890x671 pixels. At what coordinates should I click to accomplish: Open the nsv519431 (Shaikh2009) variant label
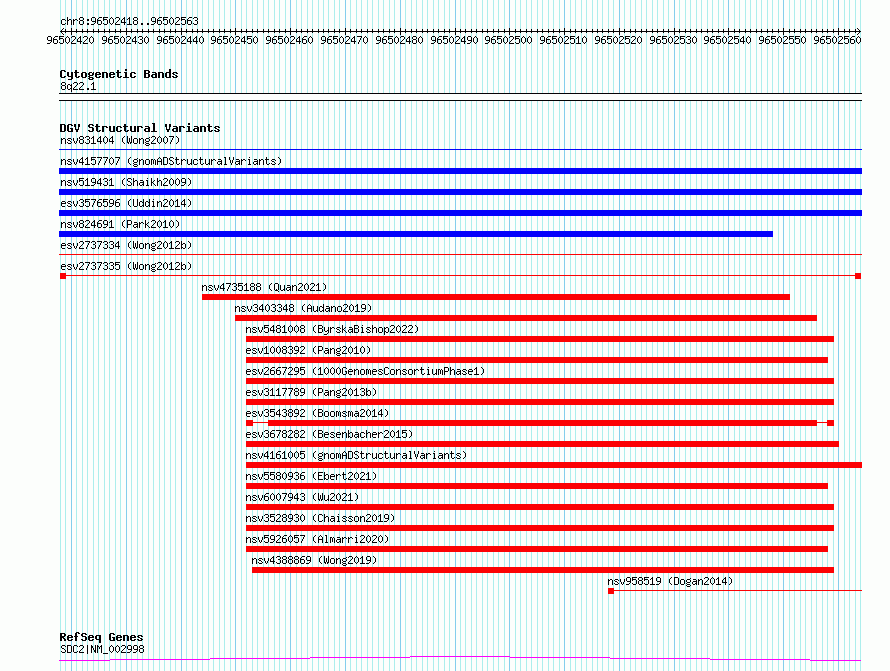[x=126, y=182]
